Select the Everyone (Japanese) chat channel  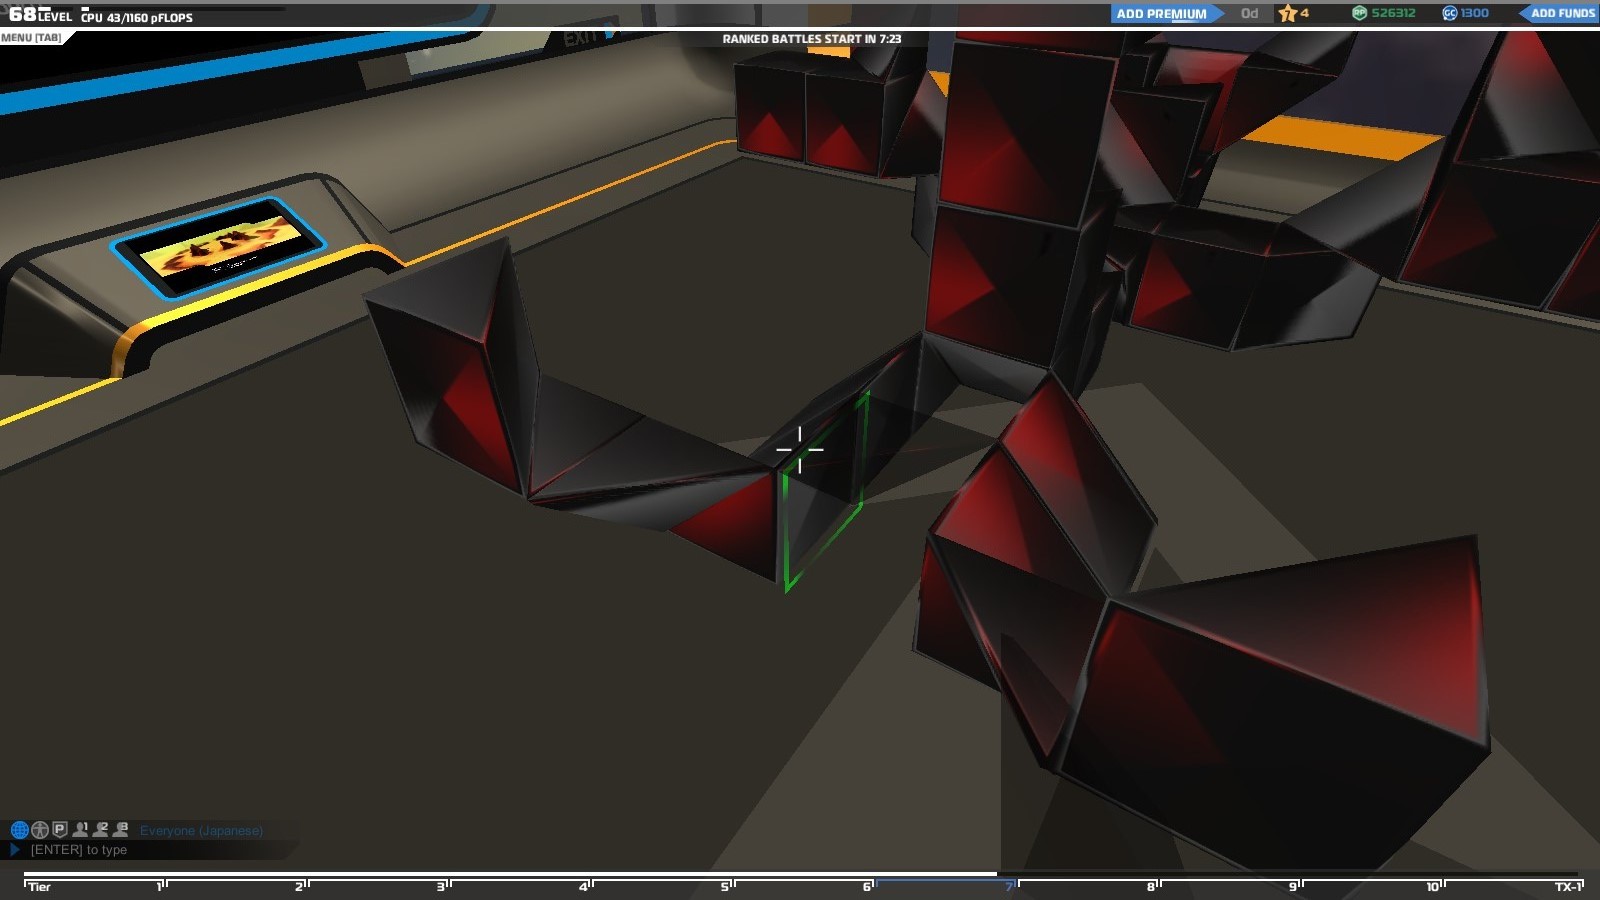click(201, 830)
